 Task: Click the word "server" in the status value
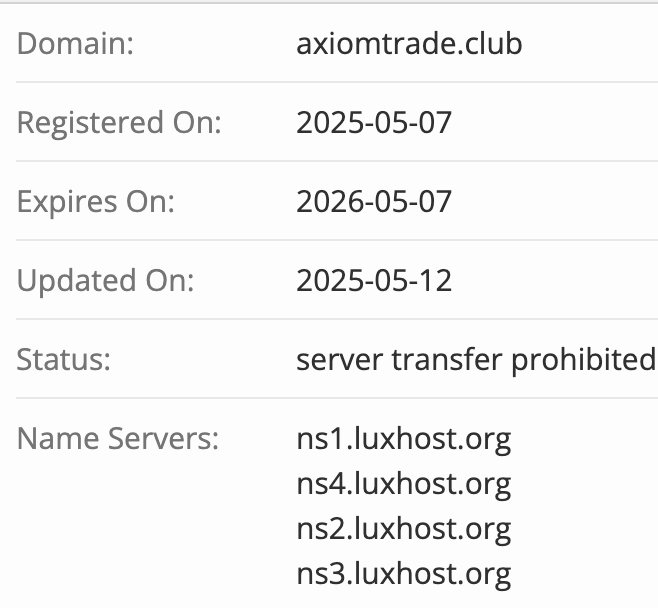click(x=336, y=359)
